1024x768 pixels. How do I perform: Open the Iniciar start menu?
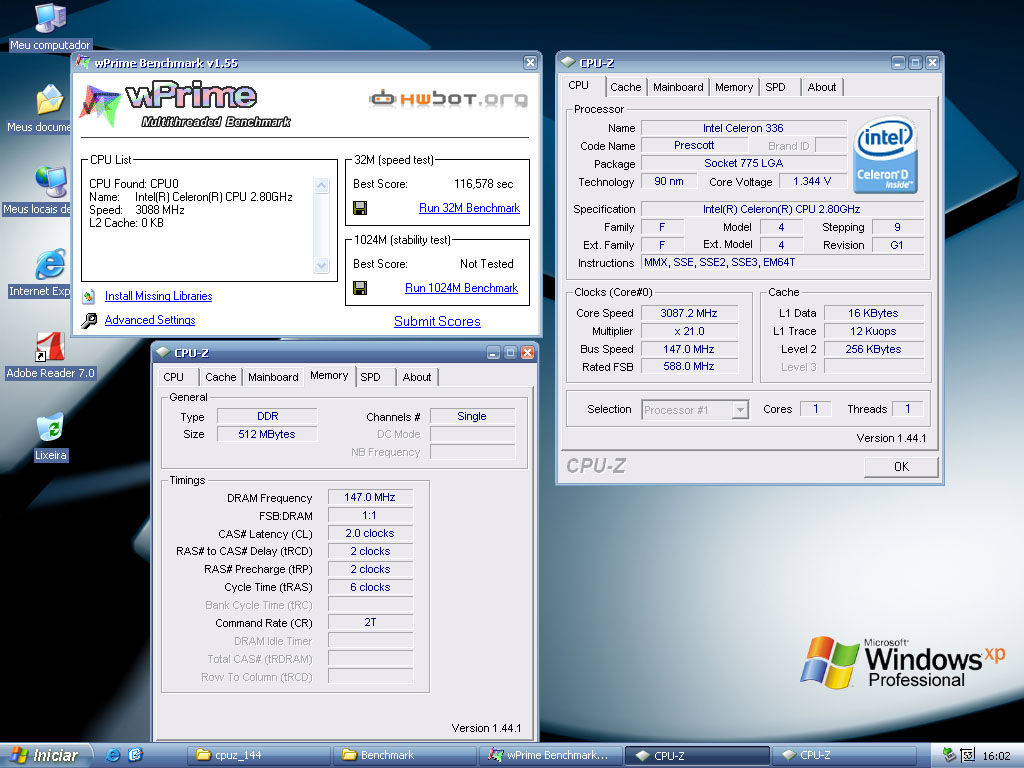[x=44, y=756]
